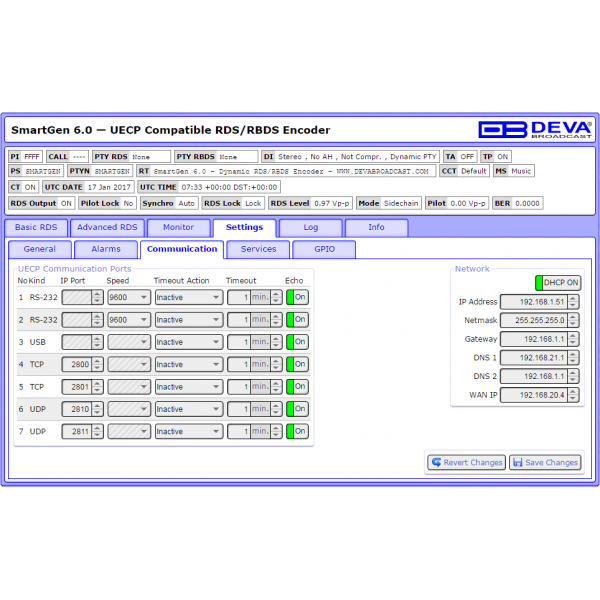Click the Mode Sidechain status

(x=389, y=203)
